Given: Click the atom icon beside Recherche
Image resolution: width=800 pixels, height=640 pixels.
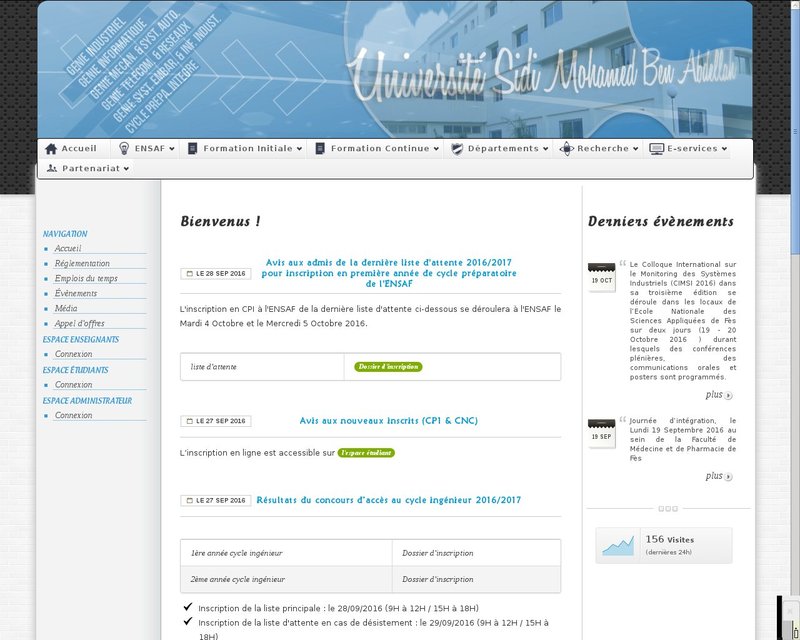Looking at the screenshot, I should click(566, 149).
